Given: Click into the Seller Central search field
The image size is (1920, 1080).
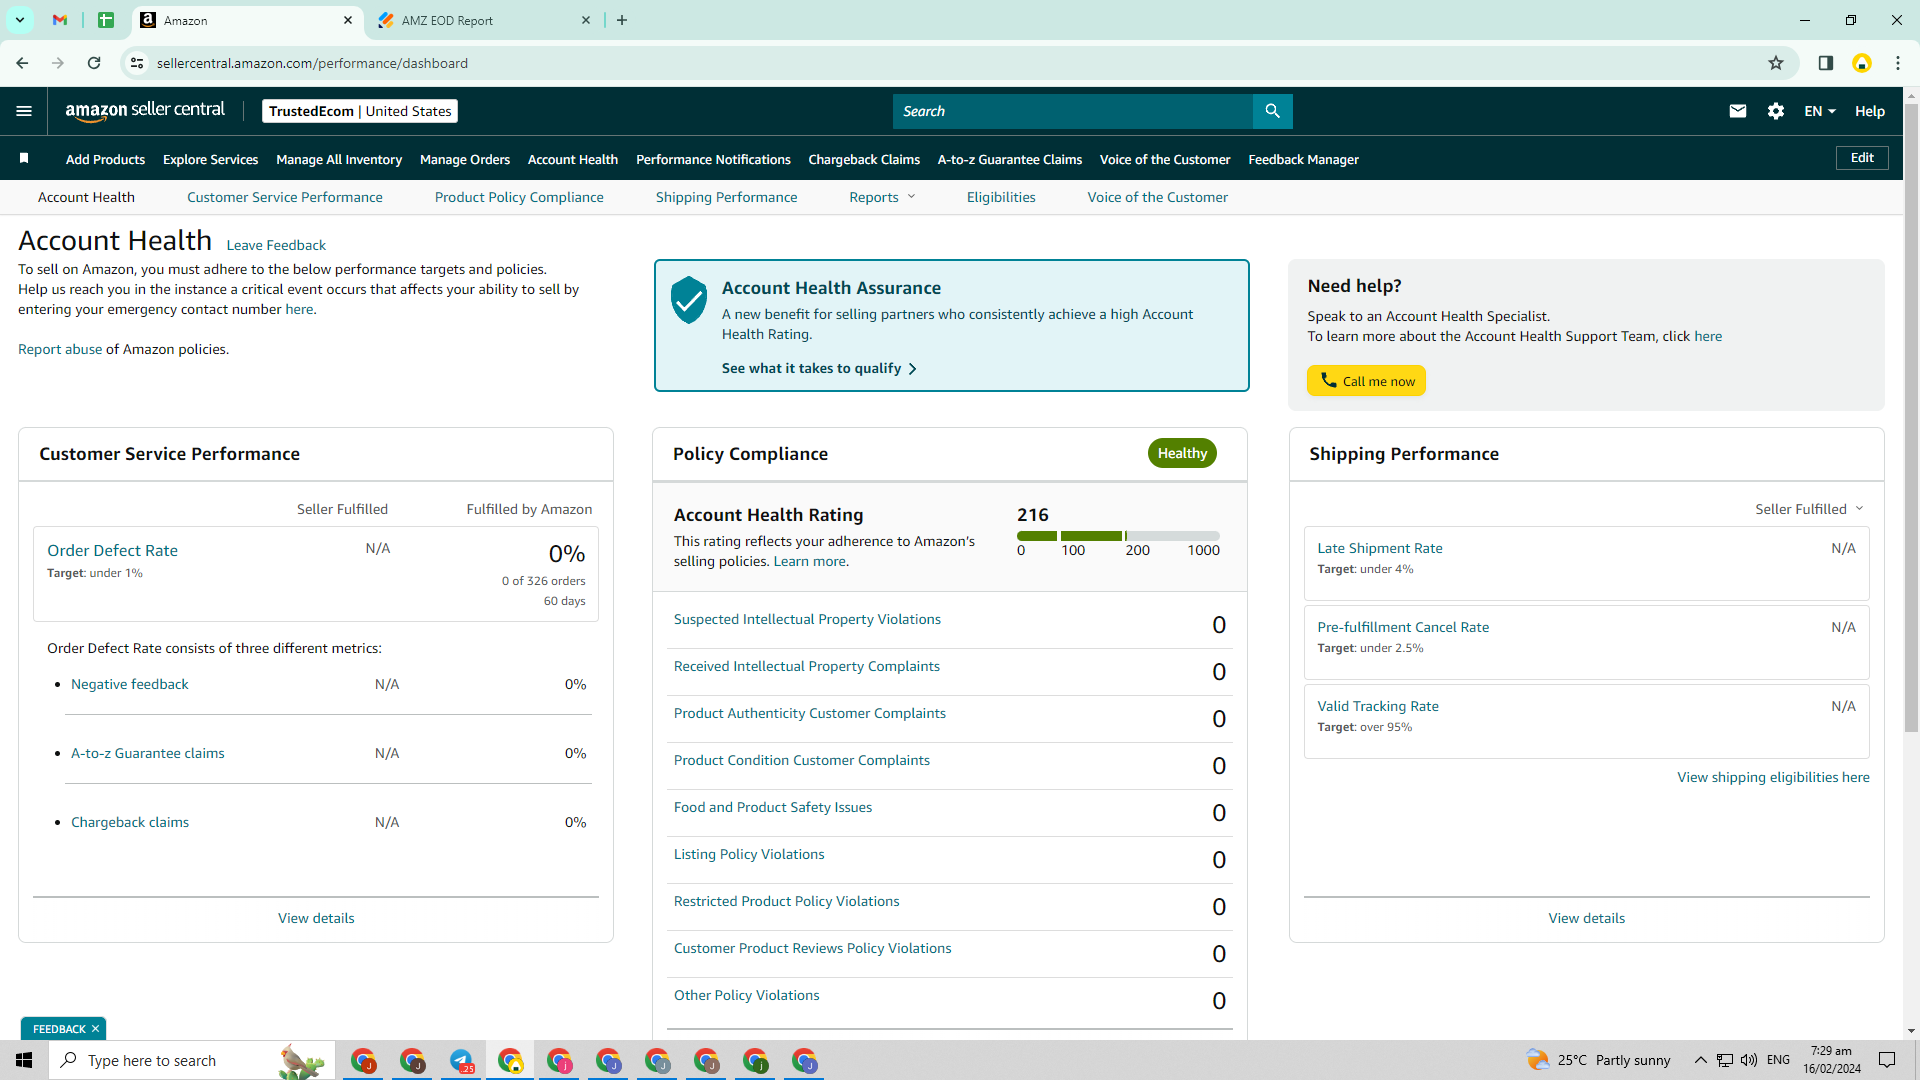Looking at the screenshot, I should pyautogui.click(x=1072, y=111).
